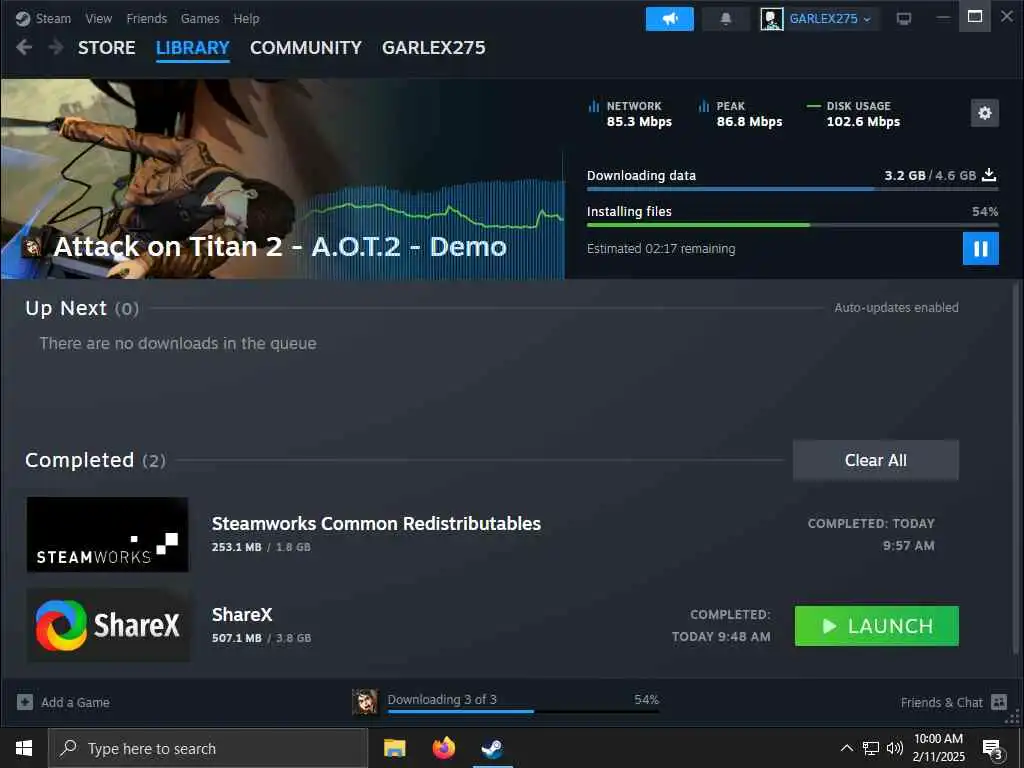Show hidden system tray icons

point(846,748)
